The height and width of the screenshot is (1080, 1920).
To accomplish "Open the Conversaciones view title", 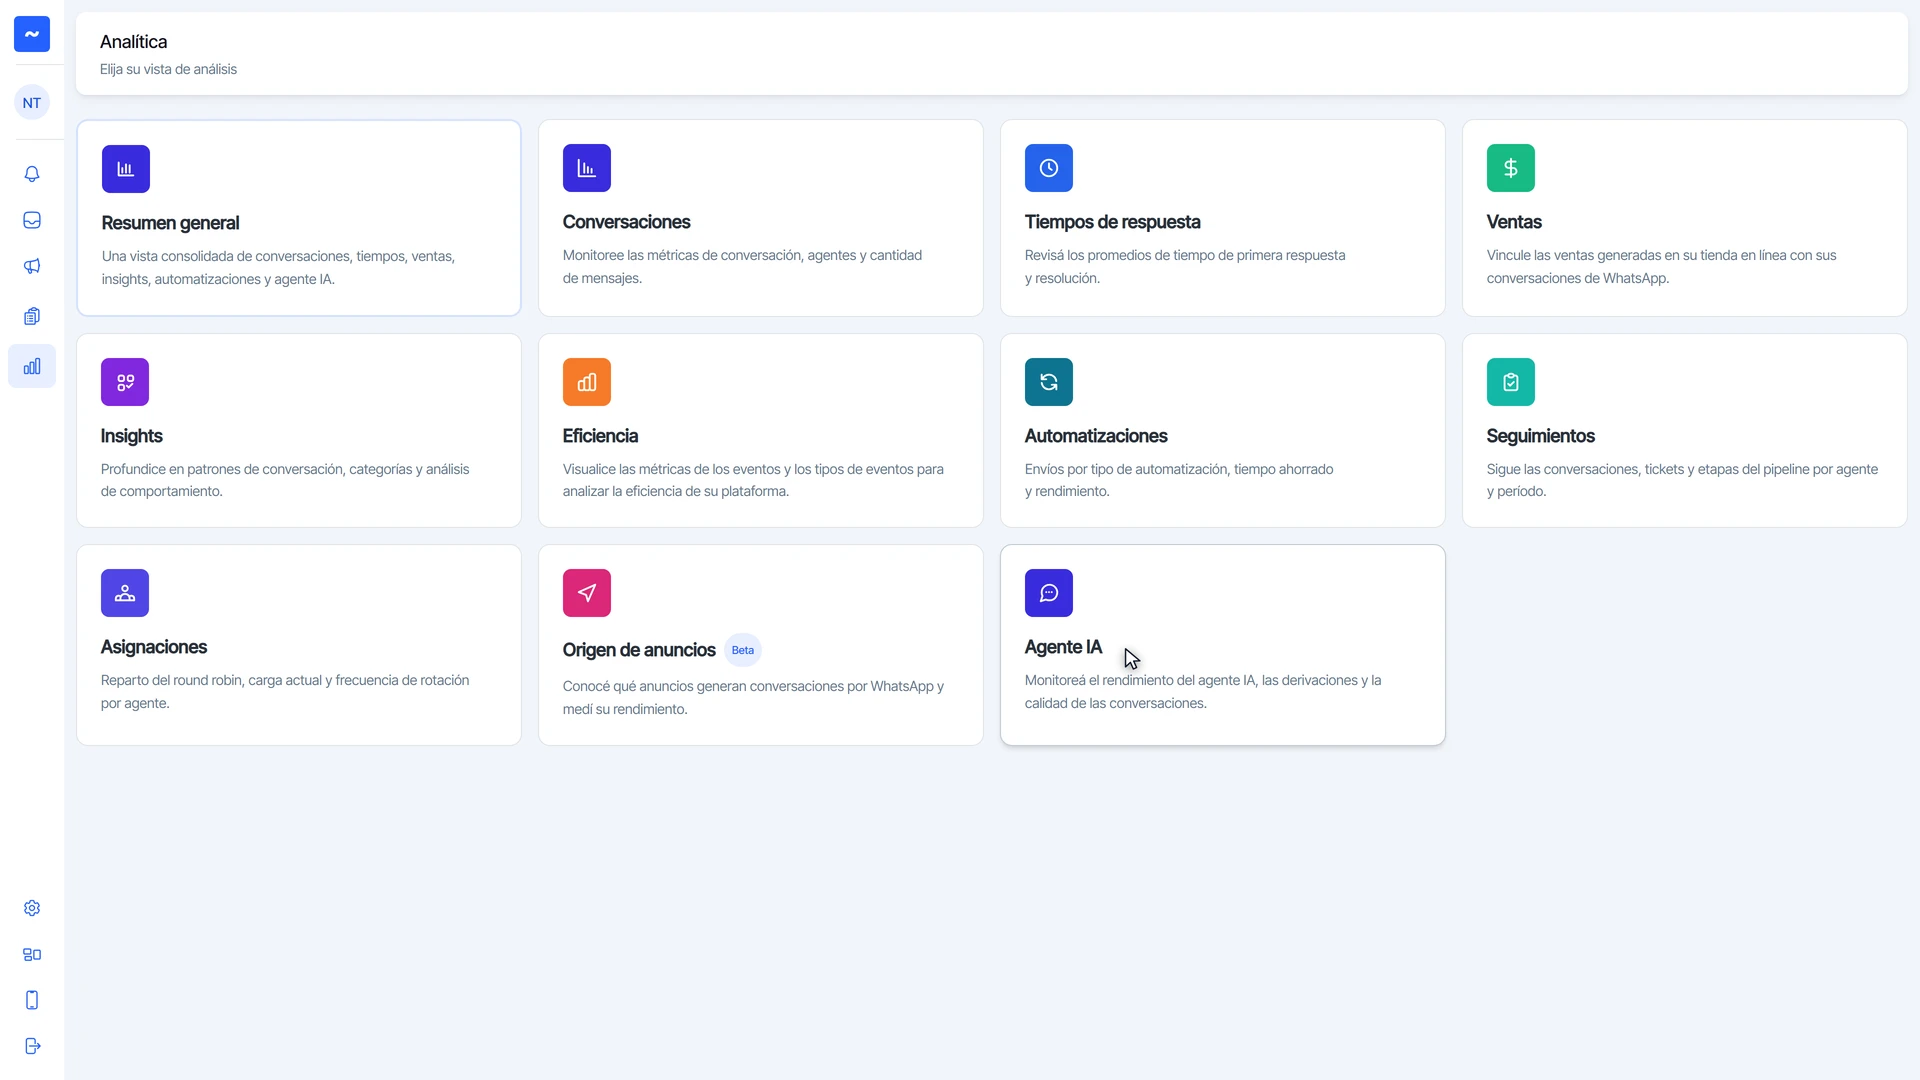I will (626, 222).
